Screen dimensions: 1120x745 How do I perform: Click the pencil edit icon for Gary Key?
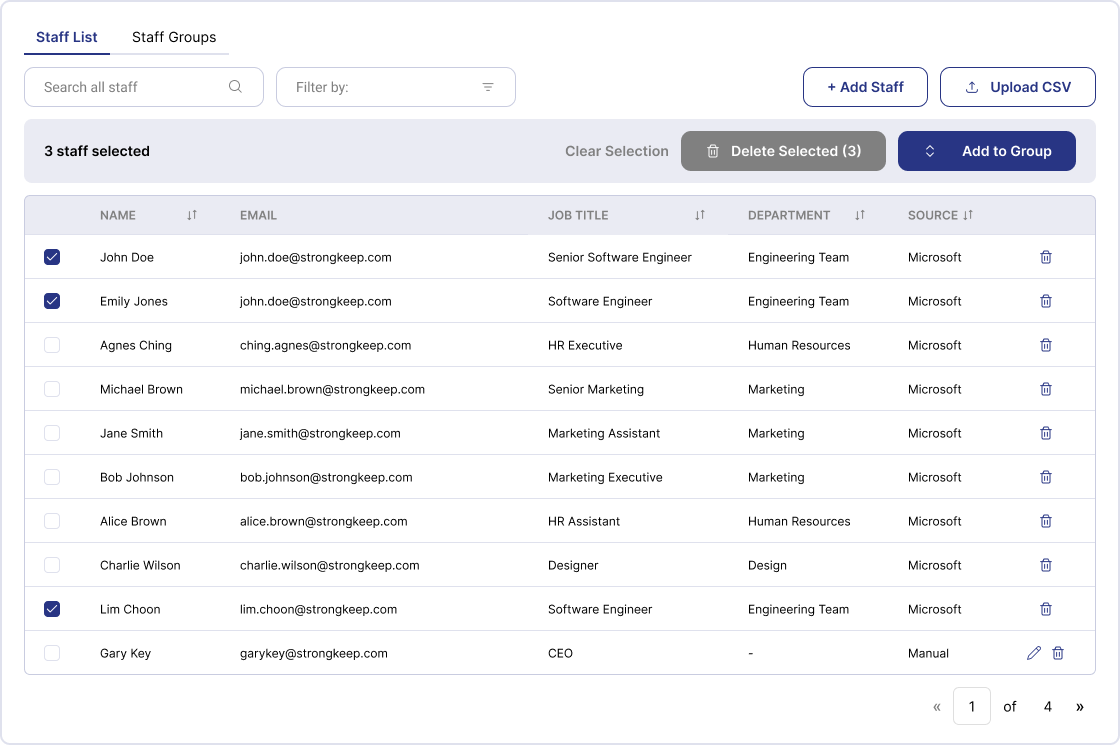[1034, 653]
